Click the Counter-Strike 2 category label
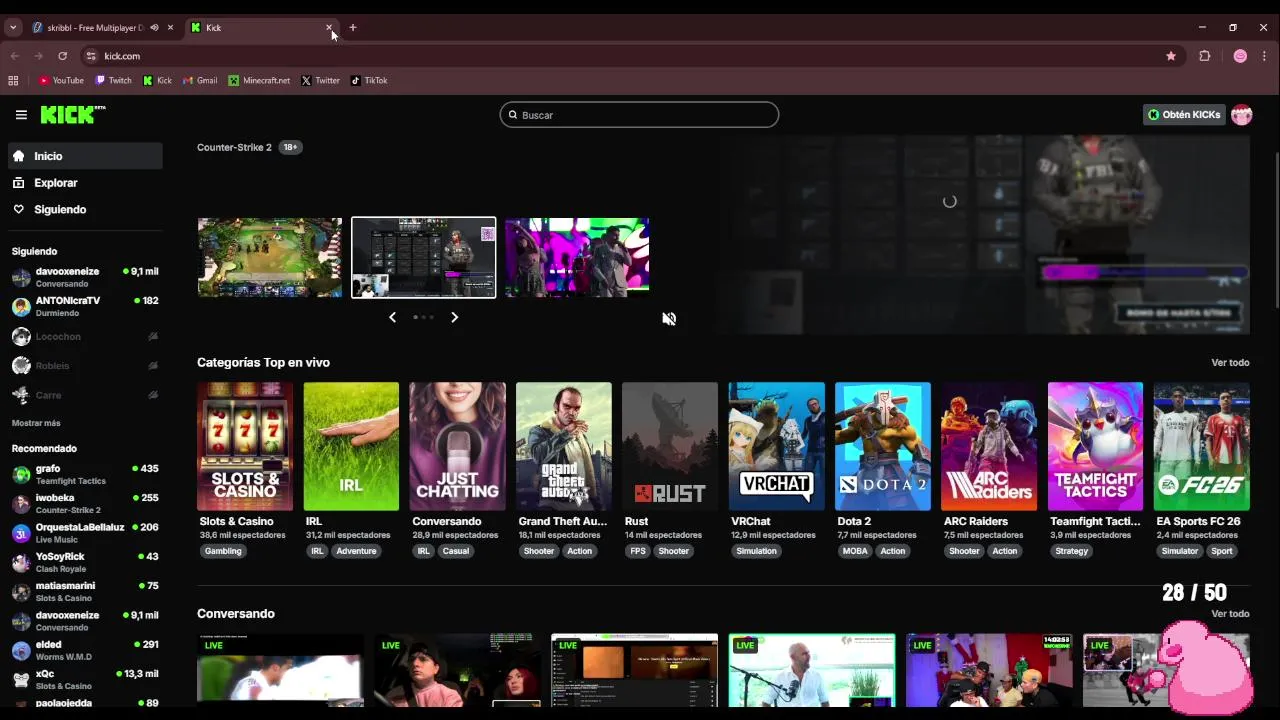Image resolution: width=1280 pixels, height=720 pixels. click(x=234, y=147)
